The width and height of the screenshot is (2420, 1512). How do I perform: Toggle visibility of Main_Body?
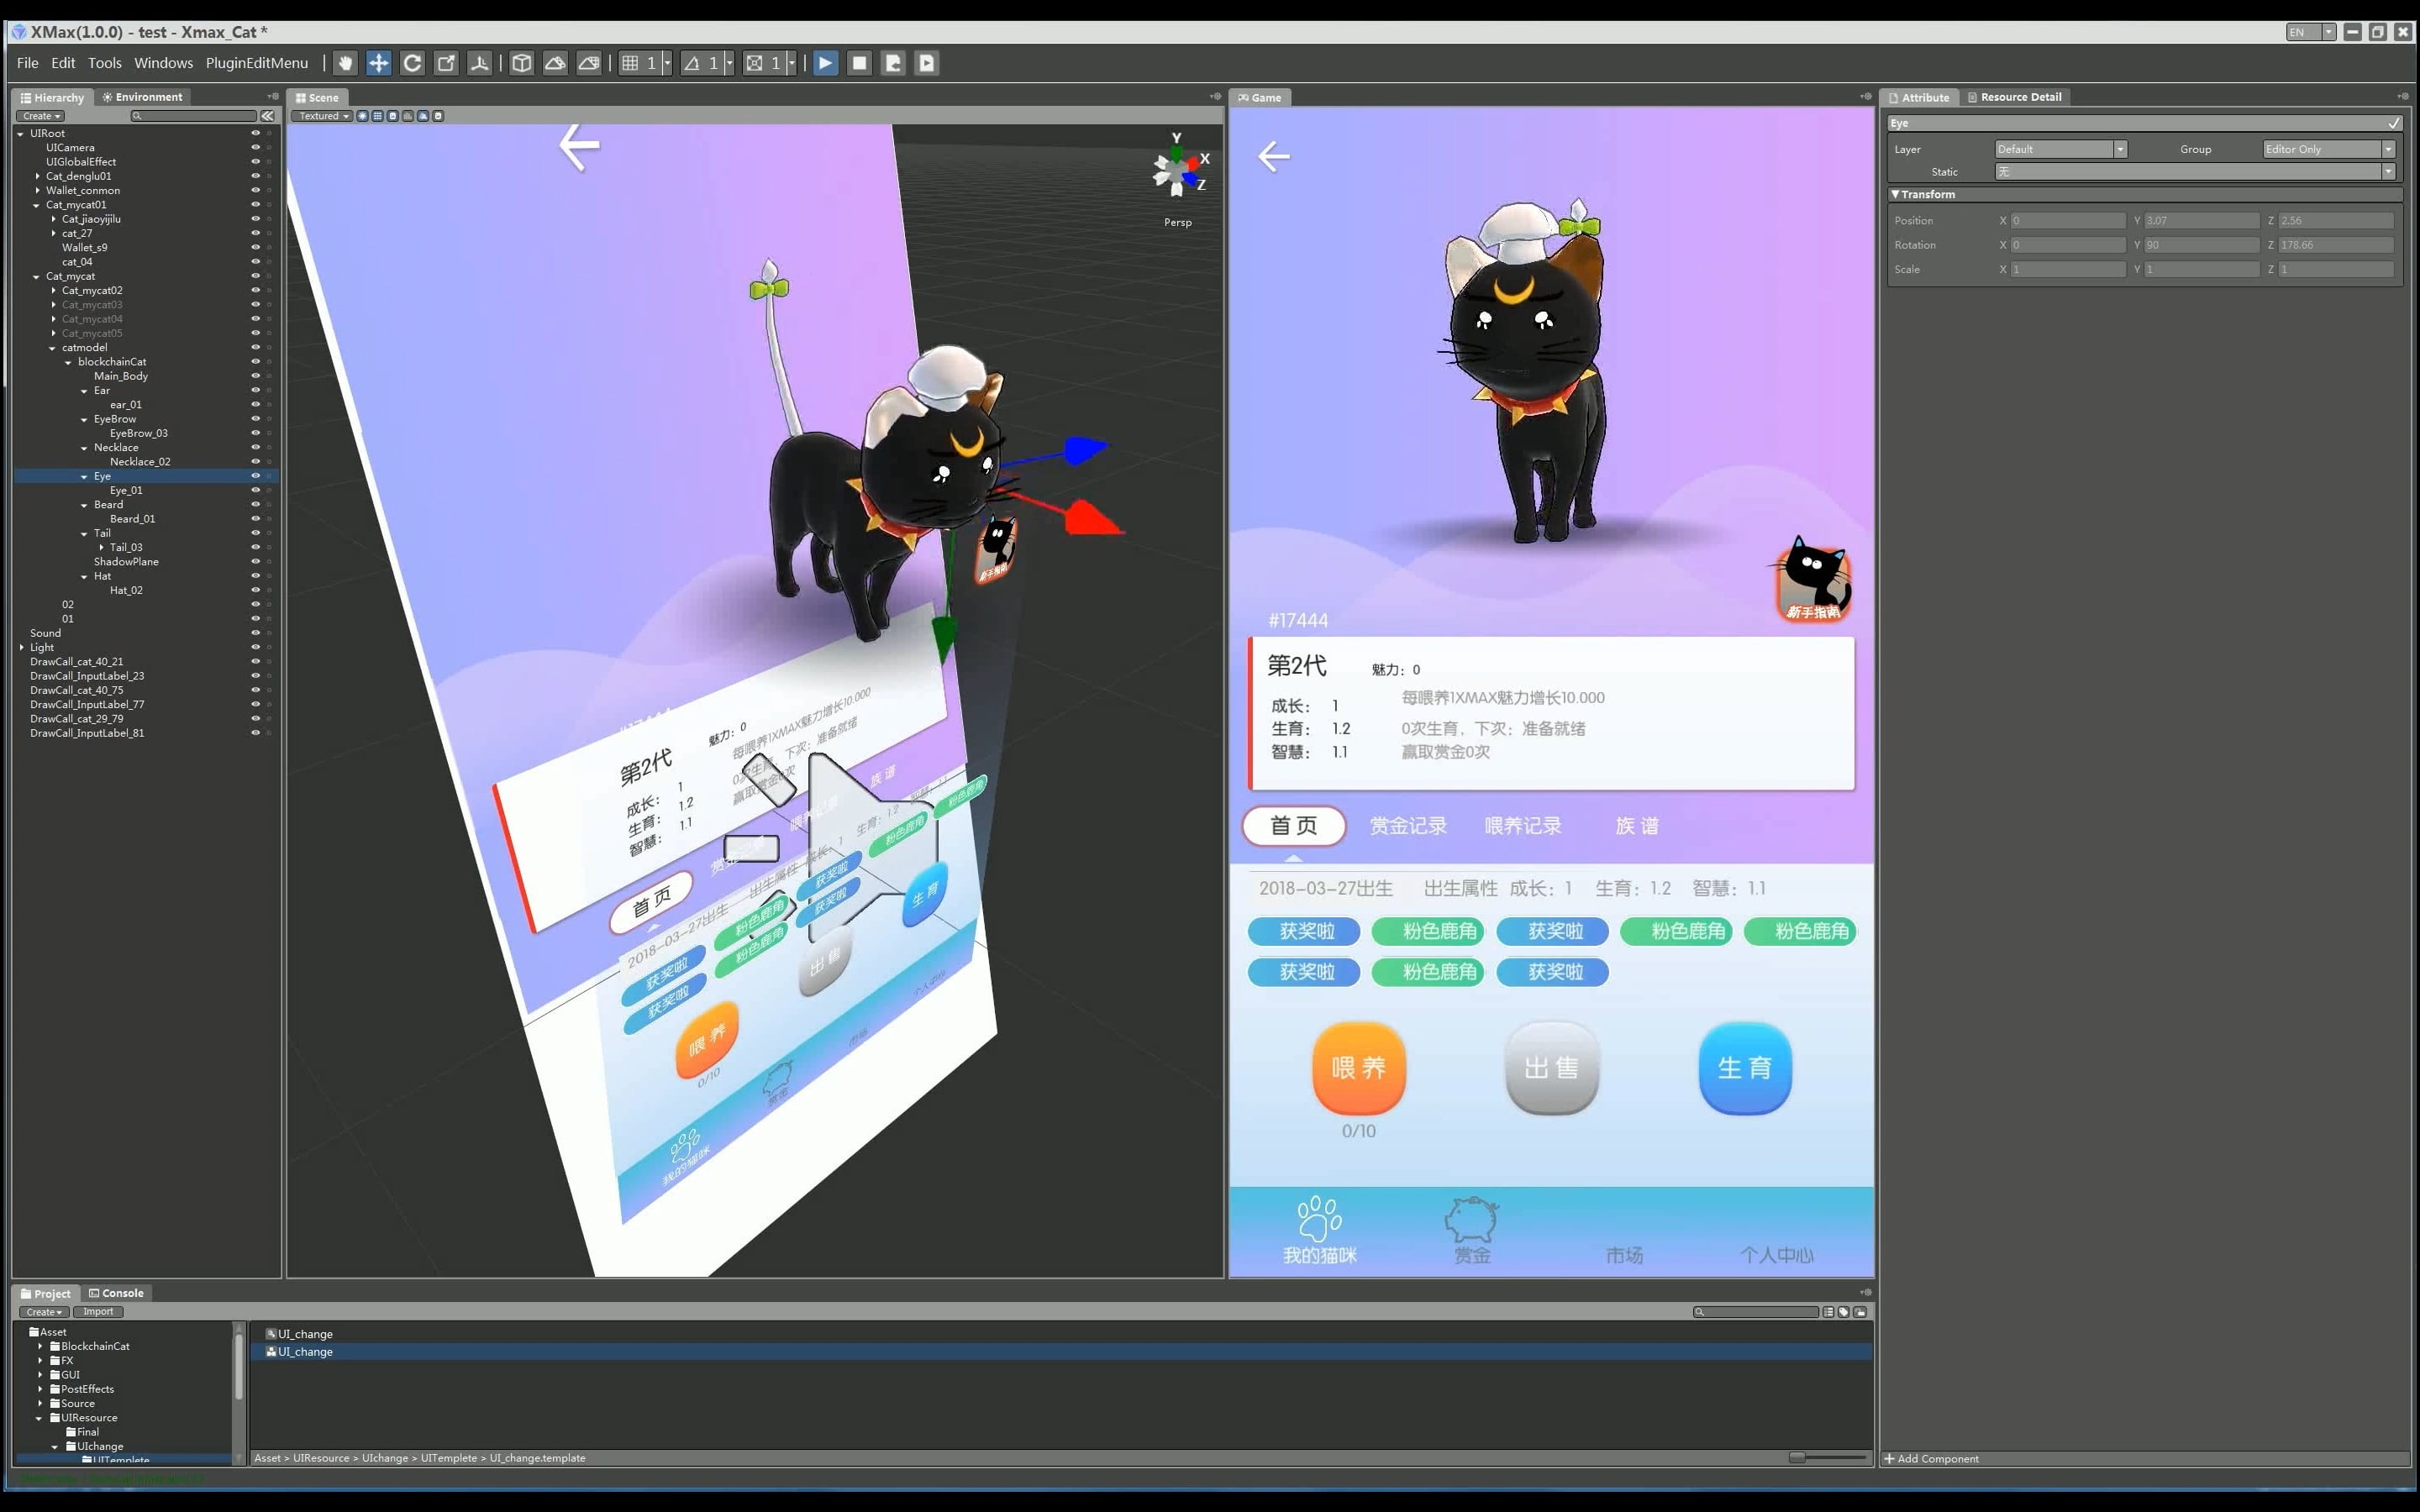click(x=255, y=376)
